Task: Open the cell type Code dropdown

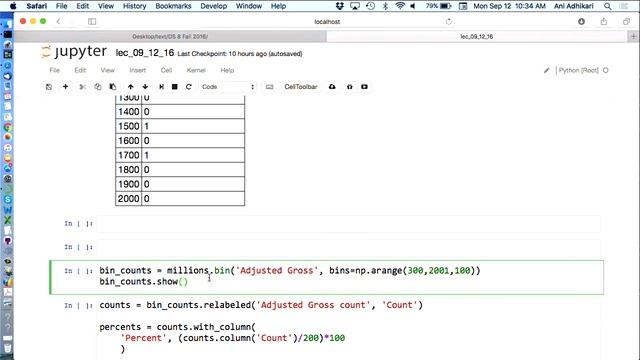Action: click(228, 87)
